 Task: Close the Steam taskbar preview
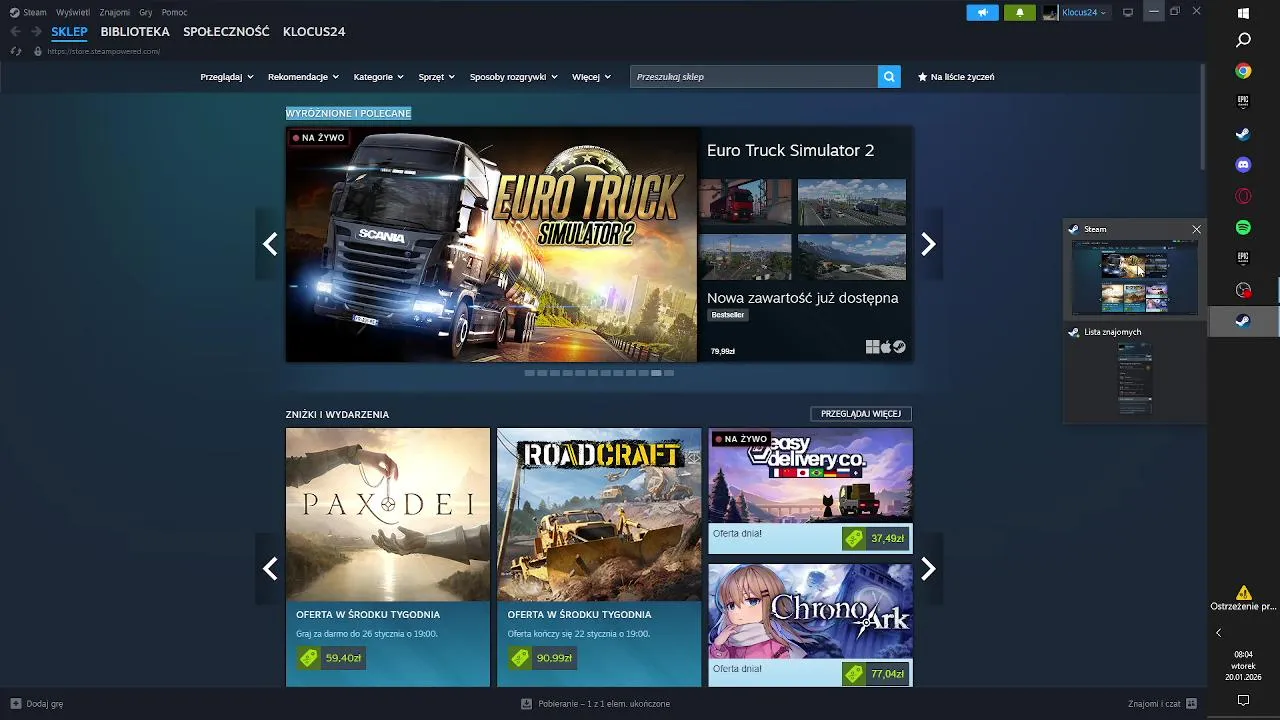click(1196, 229)
